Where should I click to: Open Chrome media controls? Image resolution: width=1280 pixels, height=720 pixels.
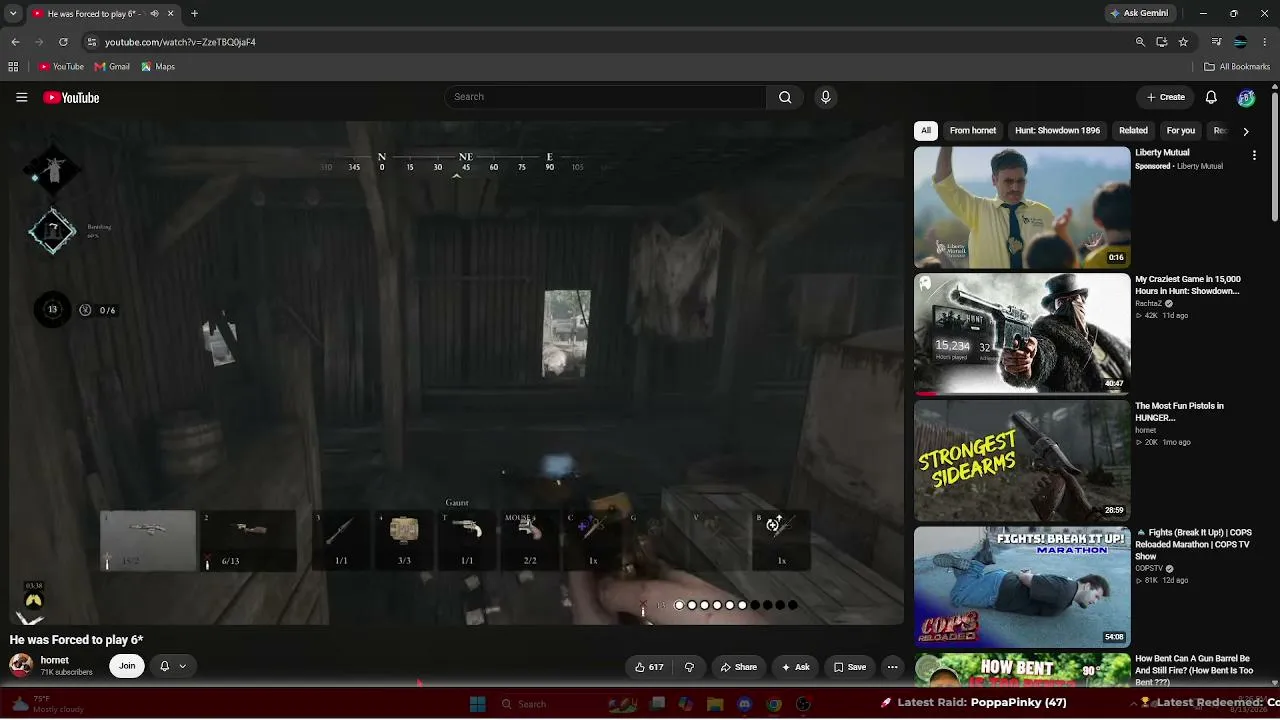pos(1216,42)
